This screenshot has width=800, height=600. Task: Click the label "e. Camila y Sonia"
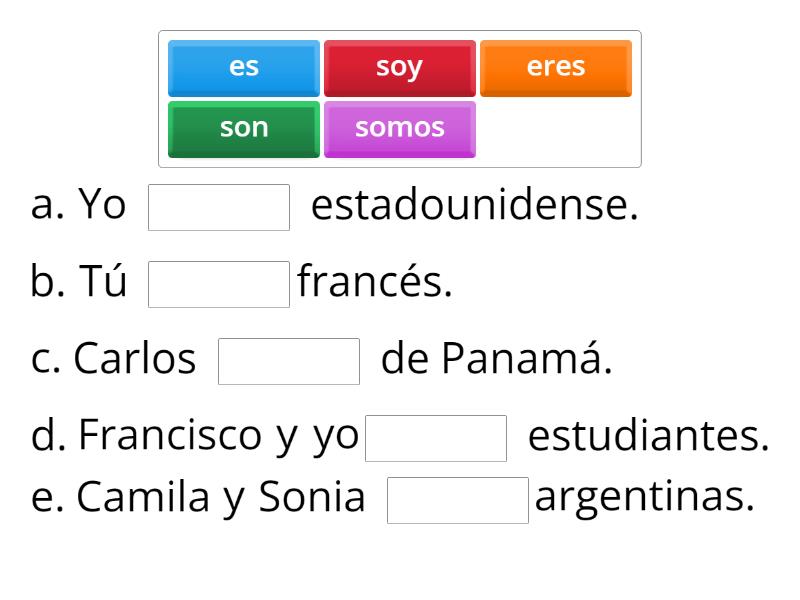point(200,496)
